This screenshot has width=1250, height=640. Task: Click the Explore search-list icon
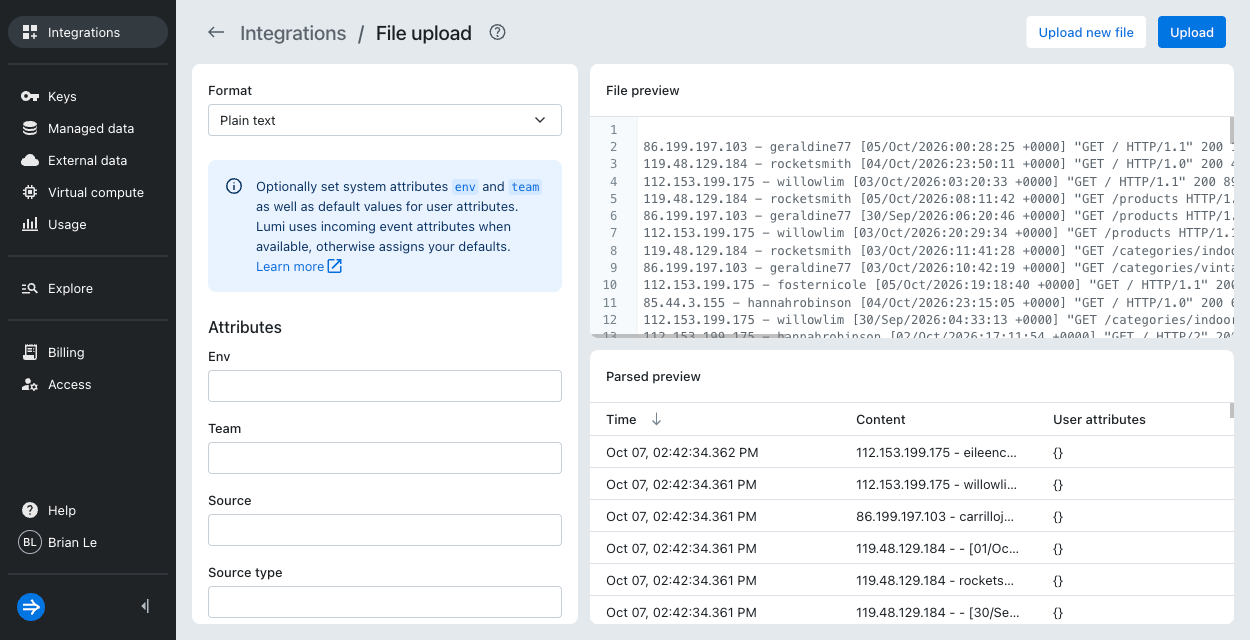click(30, 288)
